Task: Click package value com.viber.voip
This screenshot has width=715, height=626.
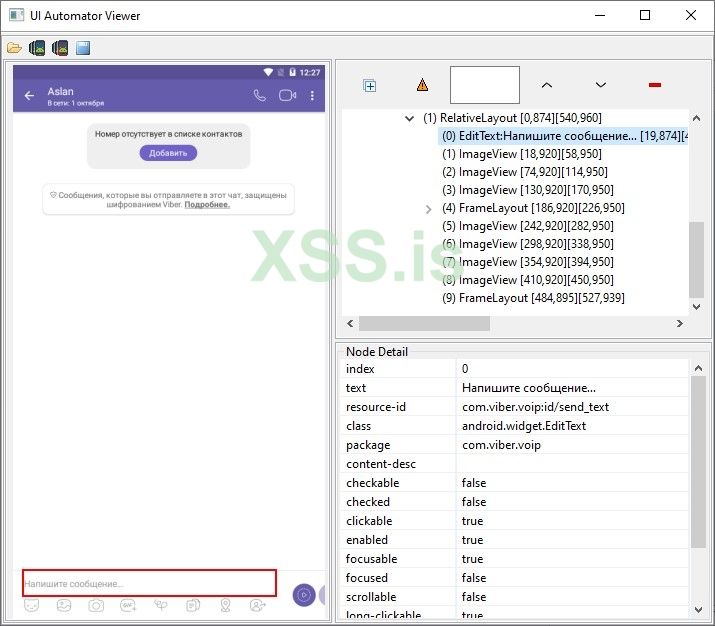Action: pyautogui.click(x=501, y=445)
